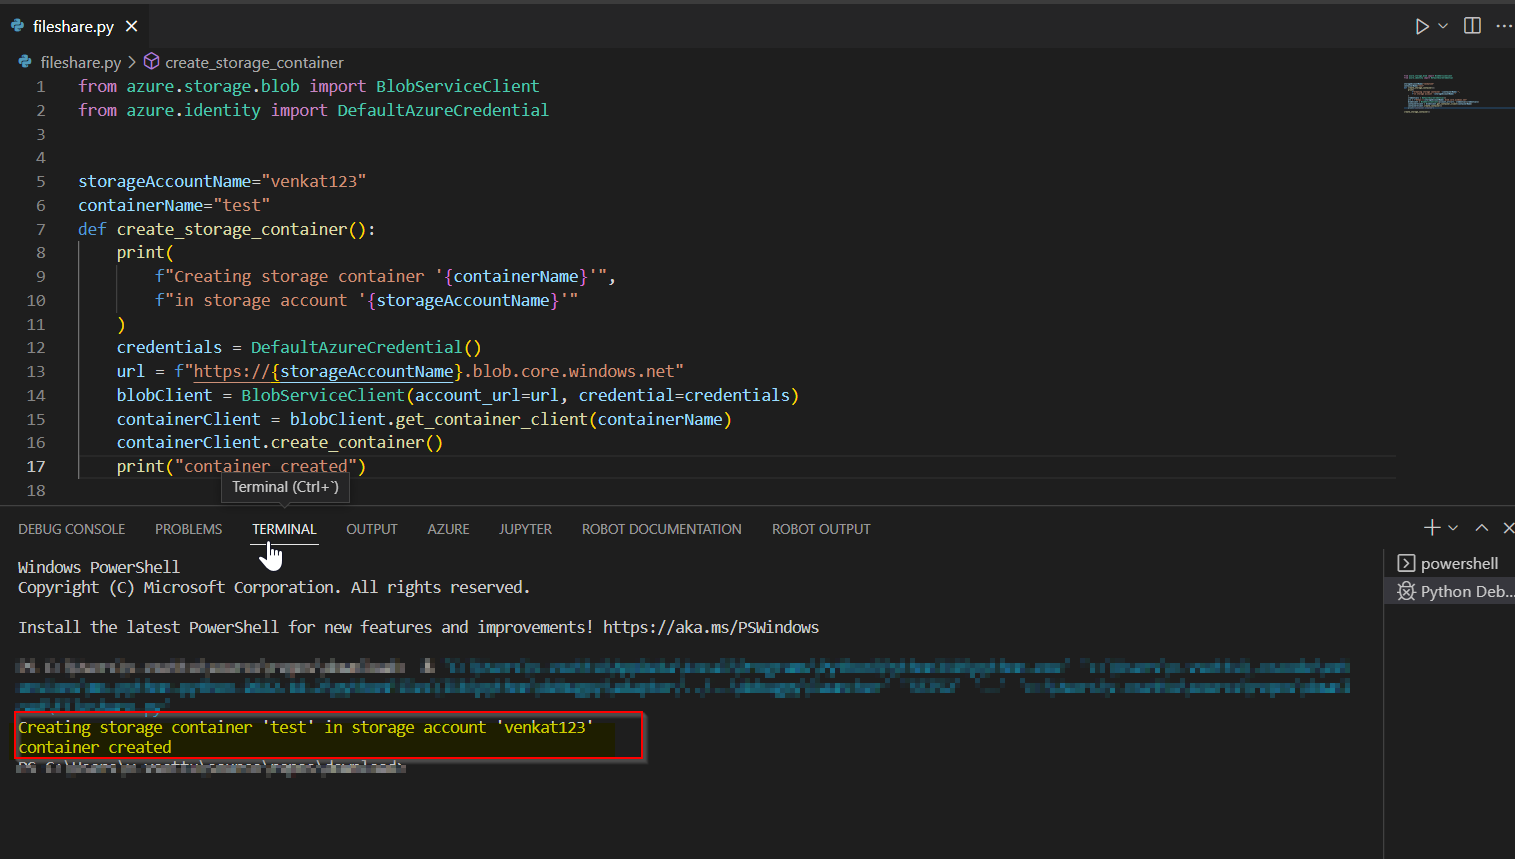Click the storageAccountName assignment on line 5

(222, 181)
